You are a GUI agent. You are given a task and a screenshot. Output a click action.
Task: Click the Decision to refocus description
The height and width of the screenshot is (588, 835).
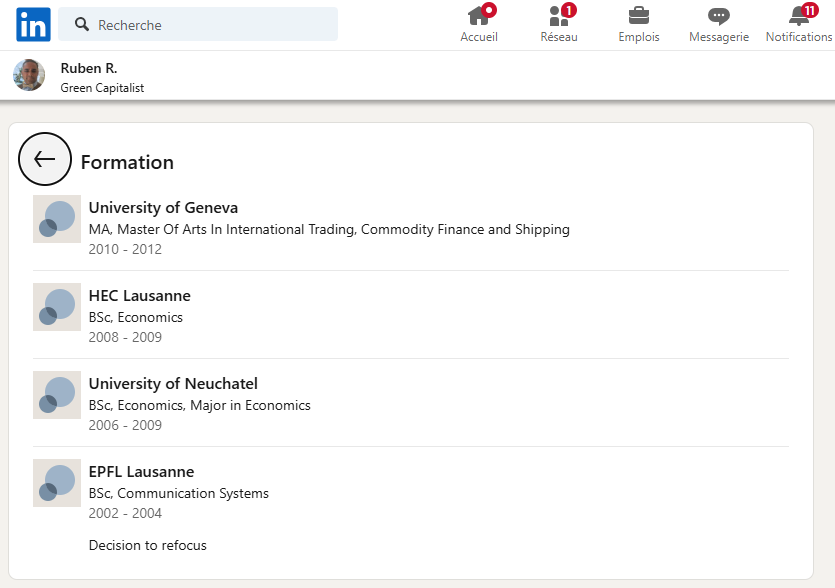click(148, 545)
